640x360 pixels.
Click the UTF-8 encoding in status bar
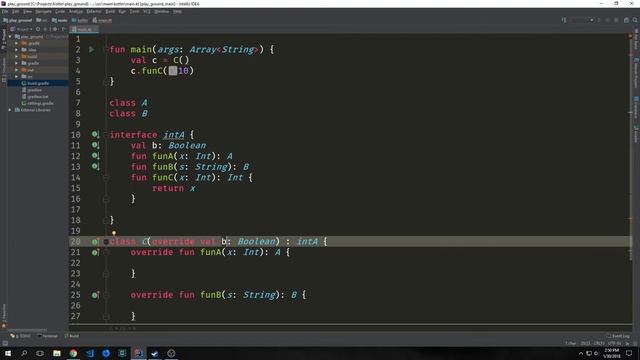tap(614, 343)
